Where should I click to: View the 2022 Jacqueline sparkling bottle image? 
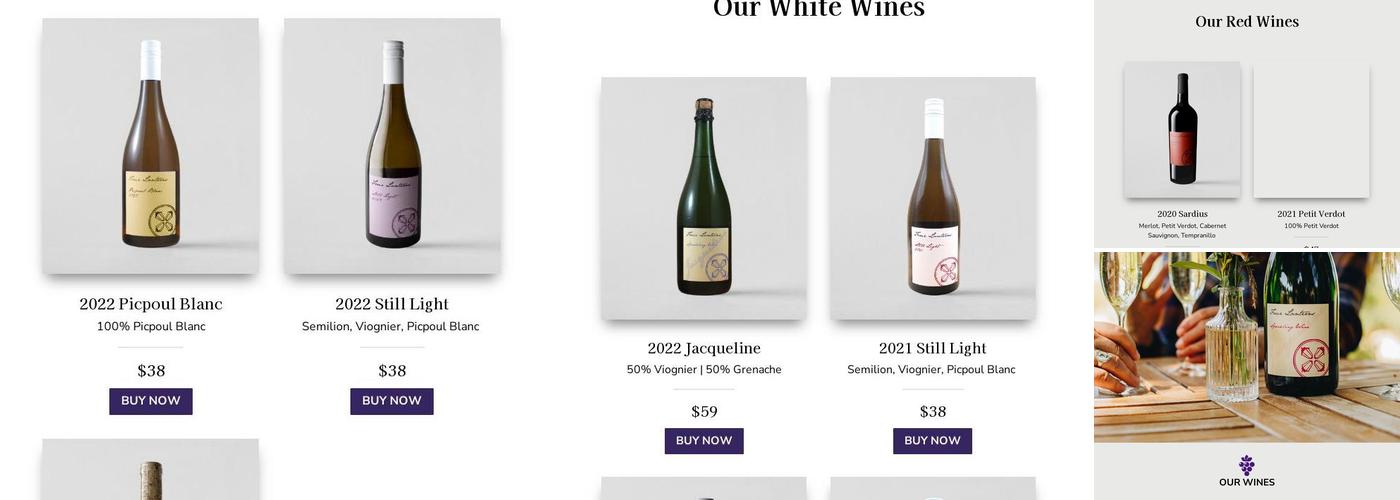(704, 198)
